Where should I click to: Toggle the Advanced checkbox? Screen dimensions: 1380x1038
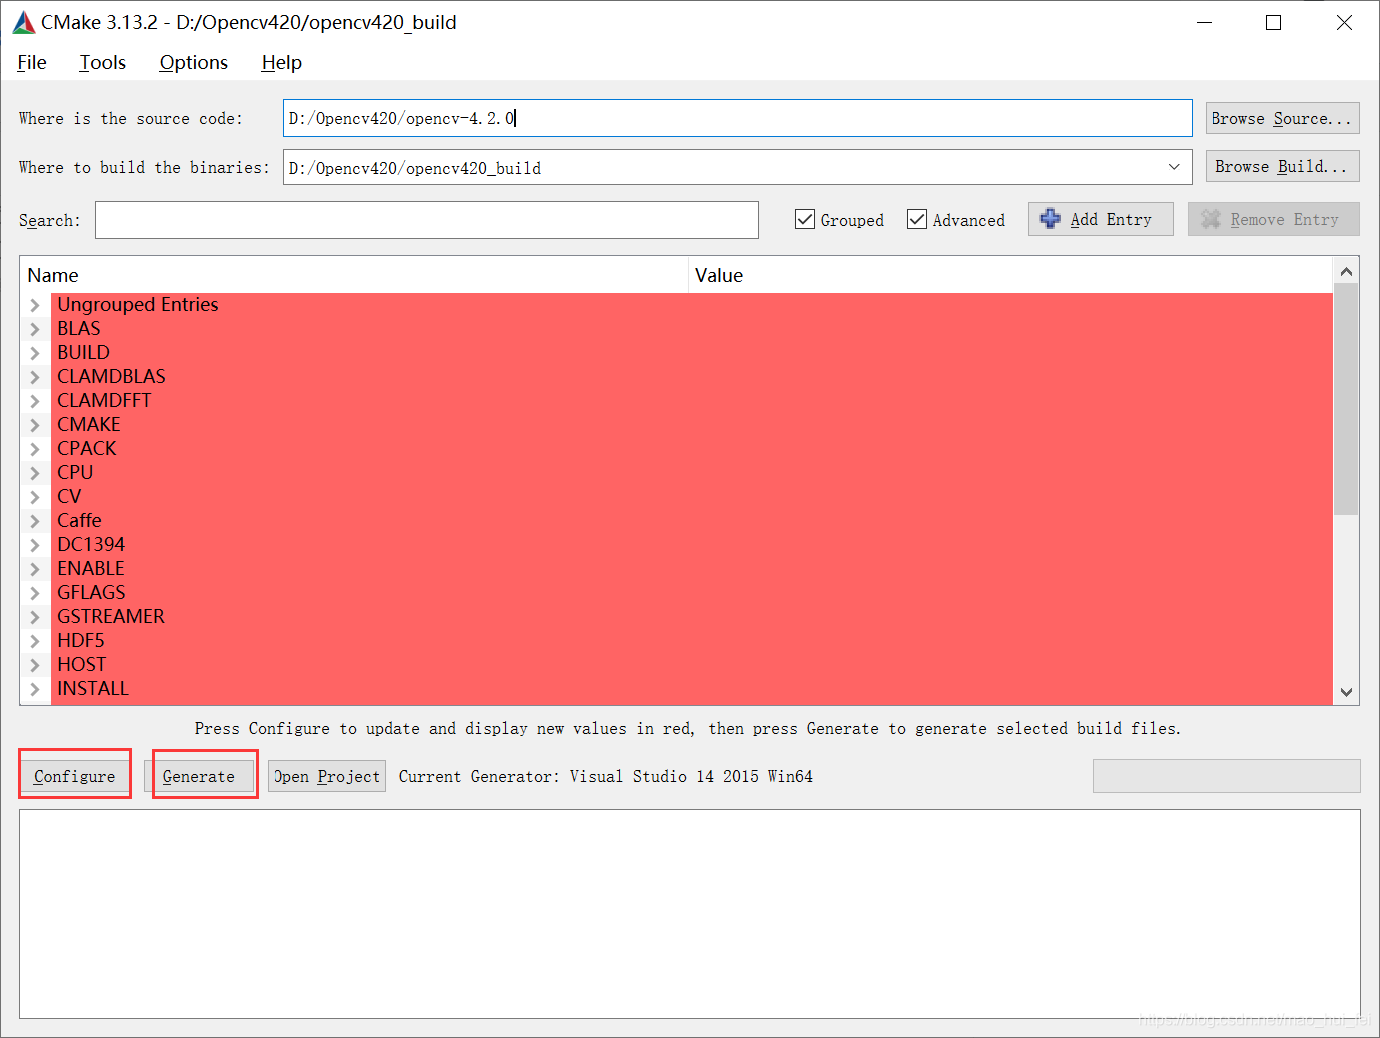[x=917, y=219]
